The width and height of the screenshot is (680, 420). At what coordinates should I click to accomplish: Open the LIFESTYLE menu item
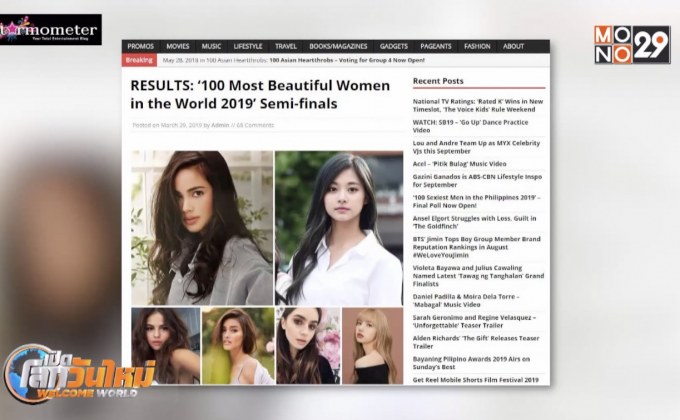coord(248,46)
